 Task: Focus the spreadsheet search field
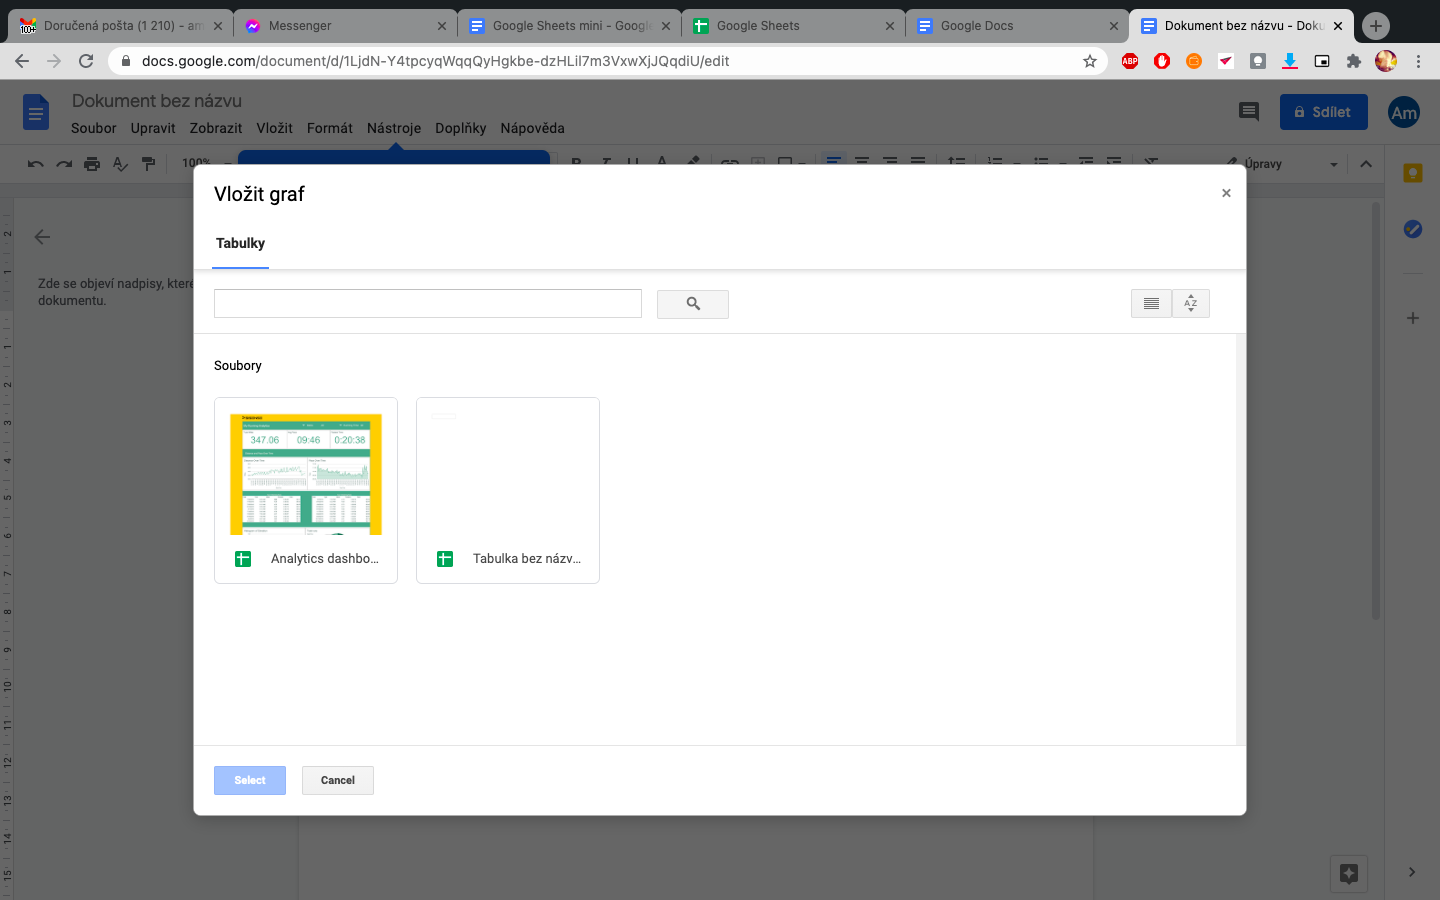pyautogui.click(x=428, y=303)
